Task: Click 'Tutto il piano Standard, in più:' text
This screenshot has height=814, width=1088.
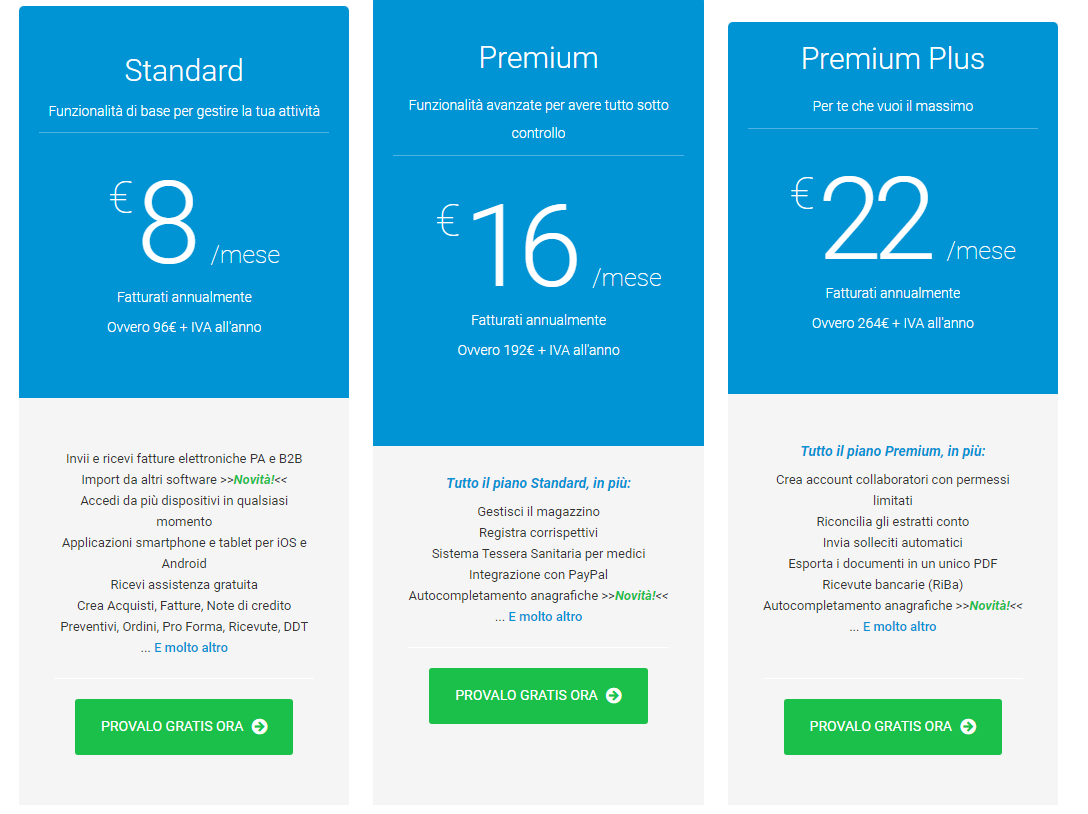Action: coord(538,483)
